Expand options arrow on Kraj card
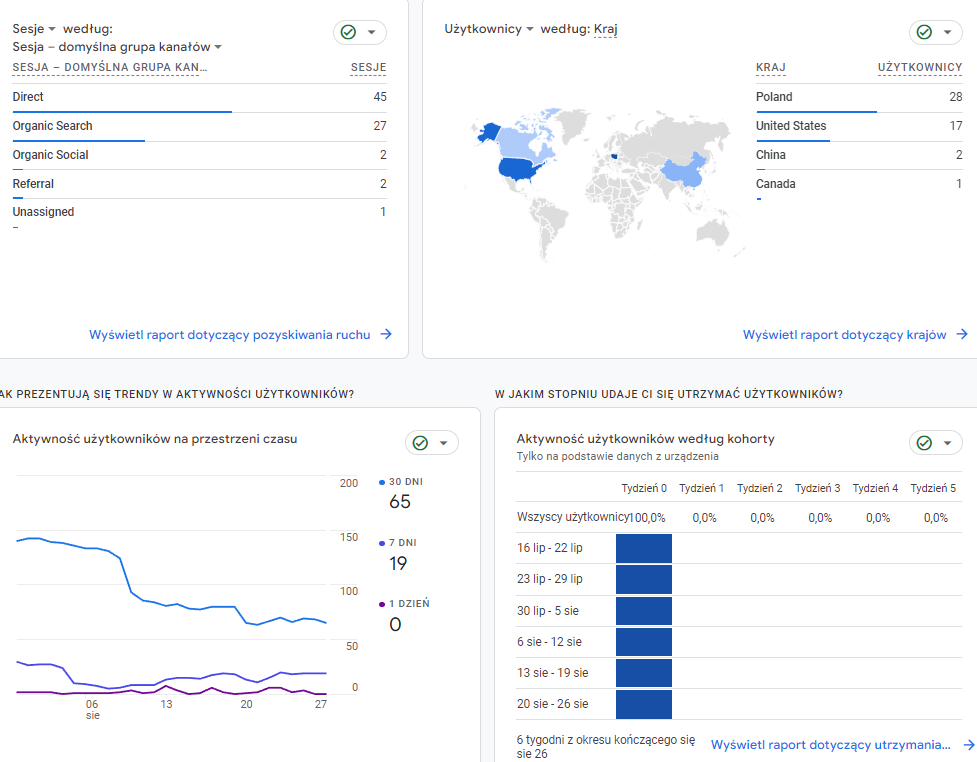This screenshot has width=977, height=762. (947, 32)
